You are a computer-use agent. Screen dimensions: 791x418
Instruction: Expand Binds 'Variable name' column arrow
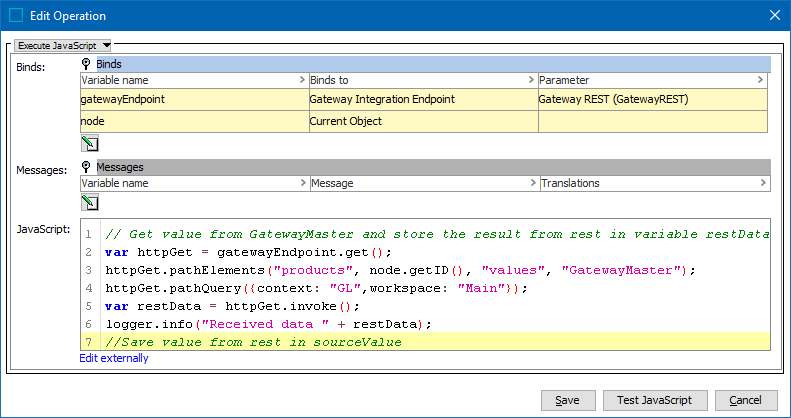(302, 80)
